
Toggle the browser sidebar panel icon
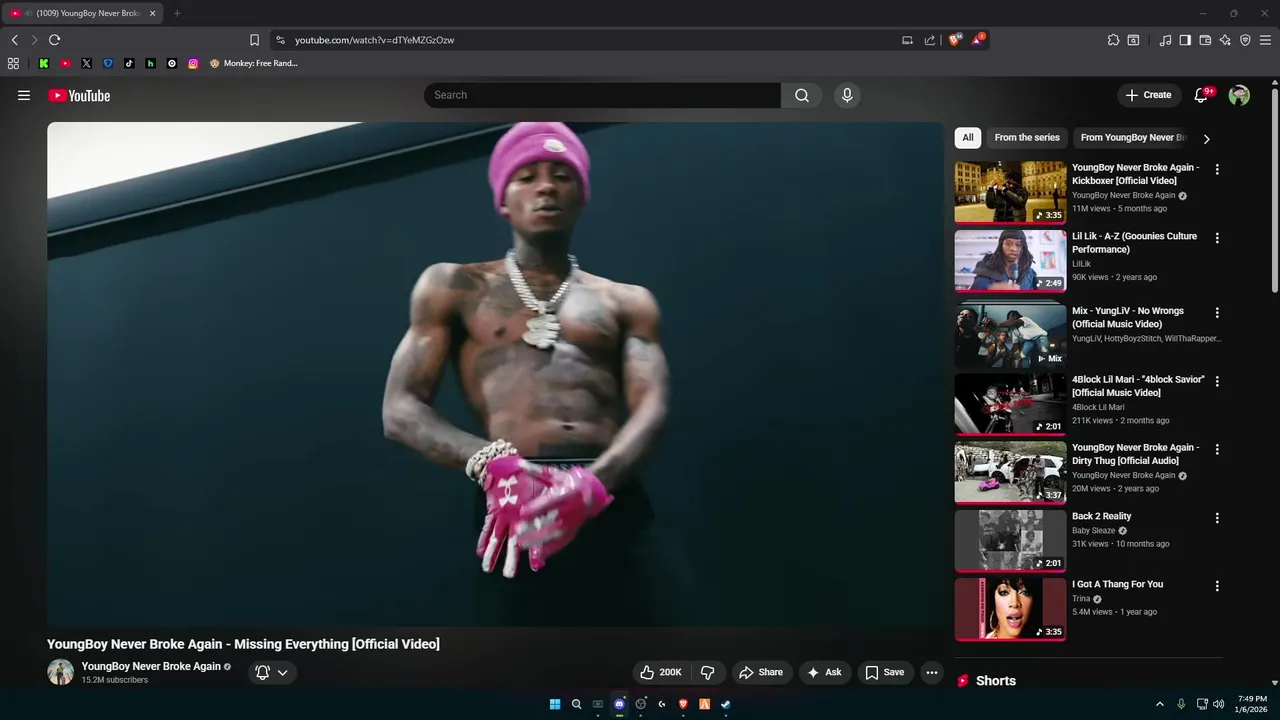pos(1185,40)
